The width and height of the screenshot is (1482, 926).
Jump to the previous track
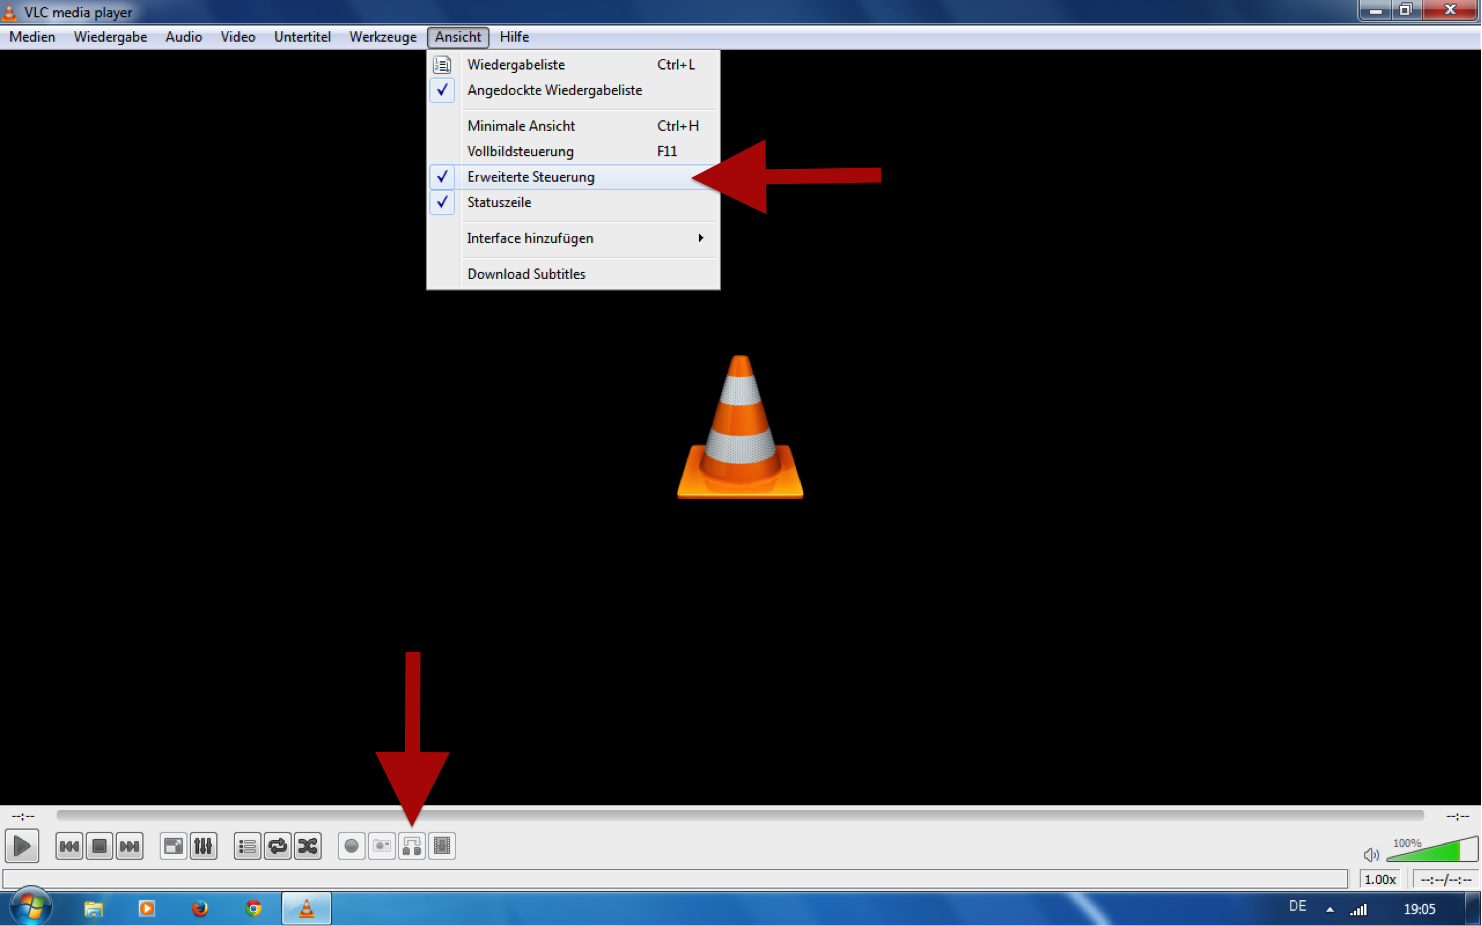tap(69, 846)
